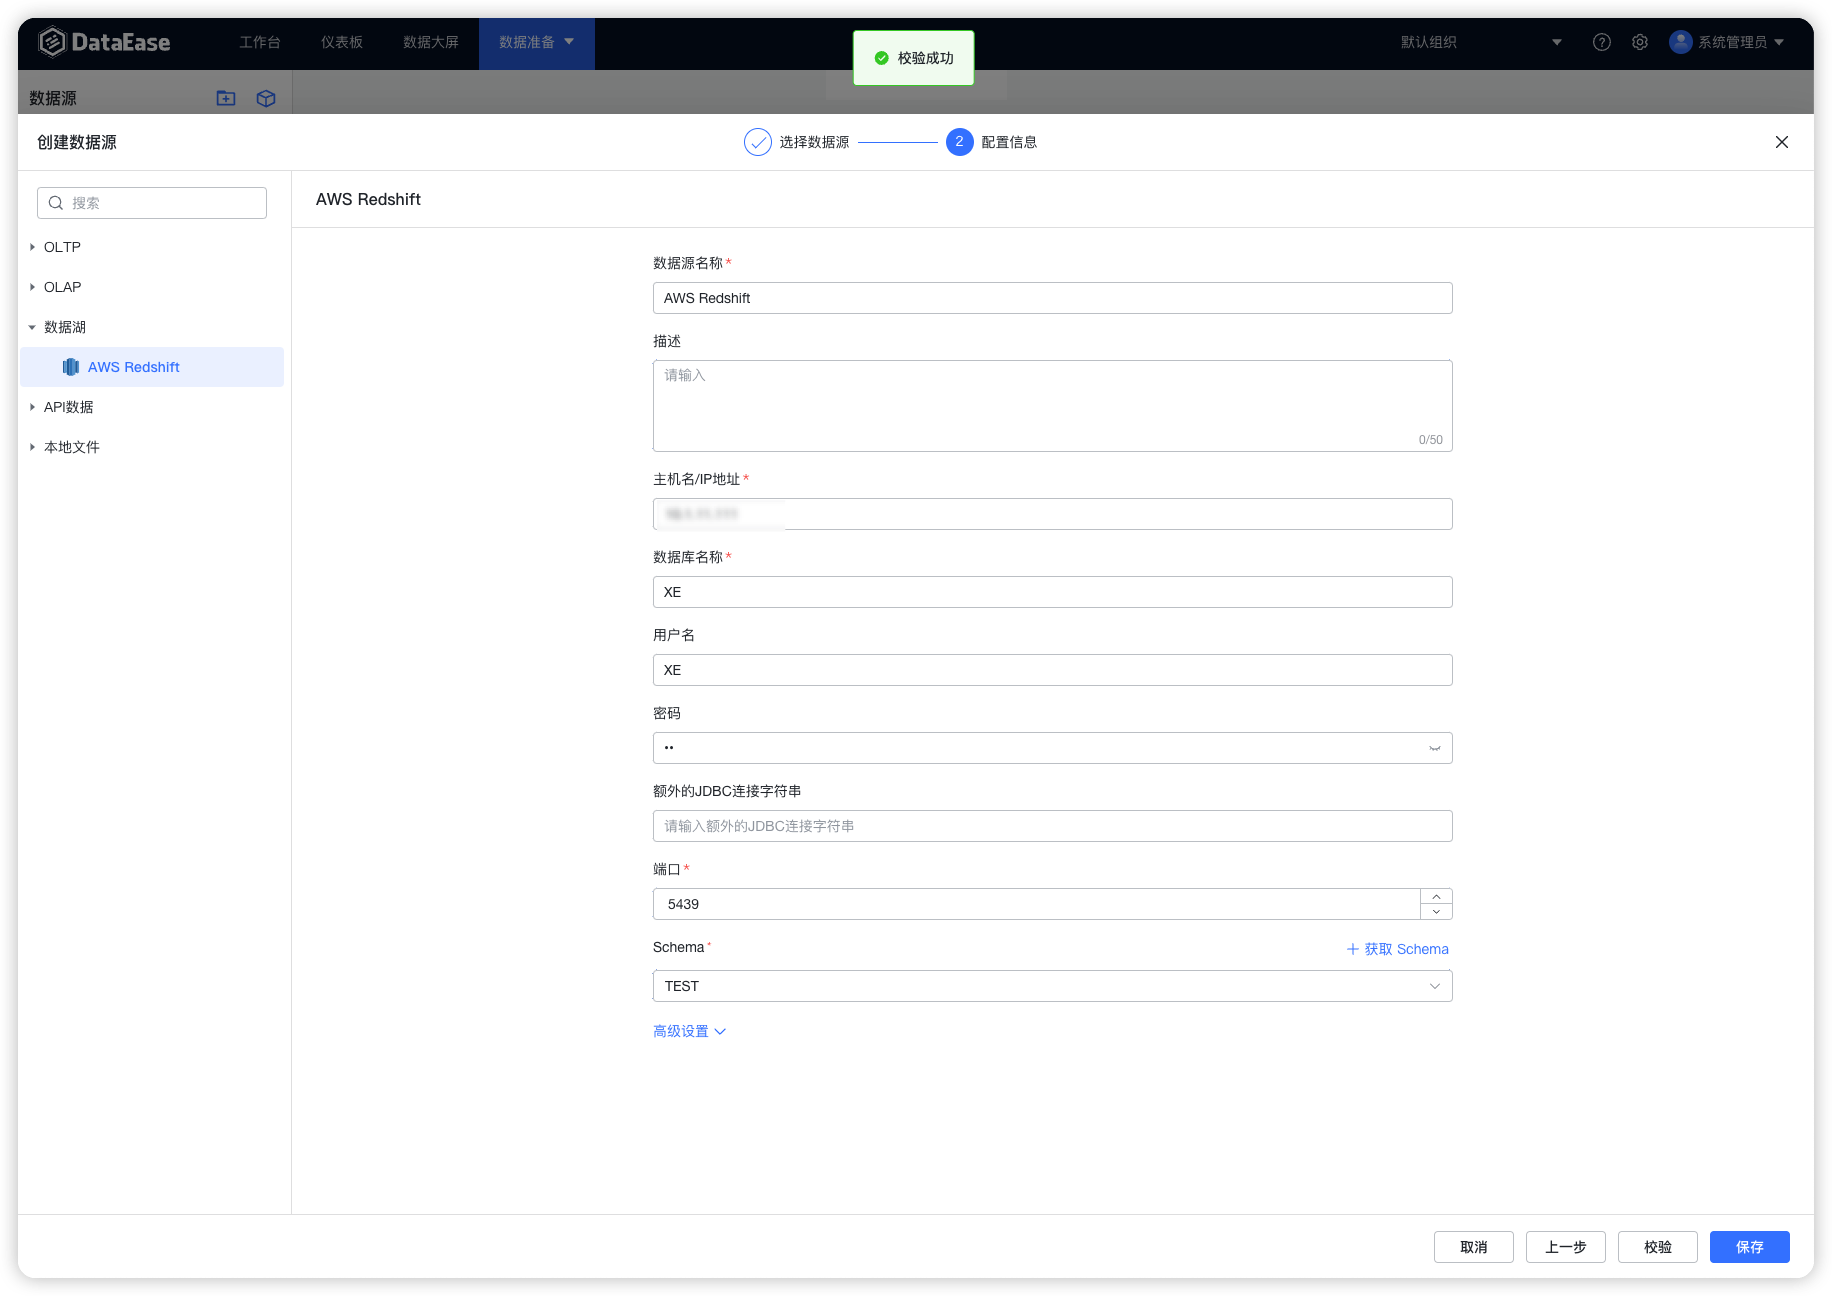
Task: Click the 保存 button
Action: (x=1749, y=1247)
